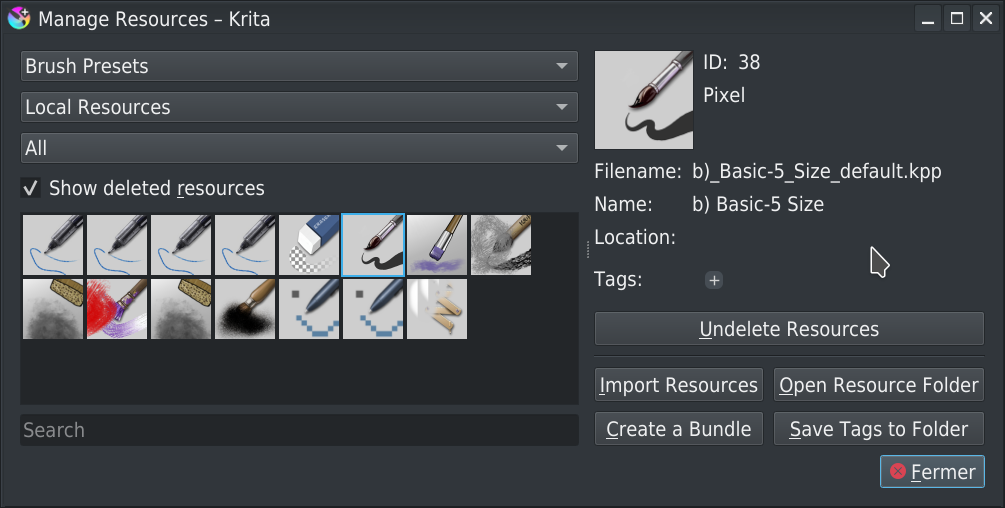Select the wooden strips texture preset
Viewport: 1005px width, 508px height.
click(x=437, y=309)
